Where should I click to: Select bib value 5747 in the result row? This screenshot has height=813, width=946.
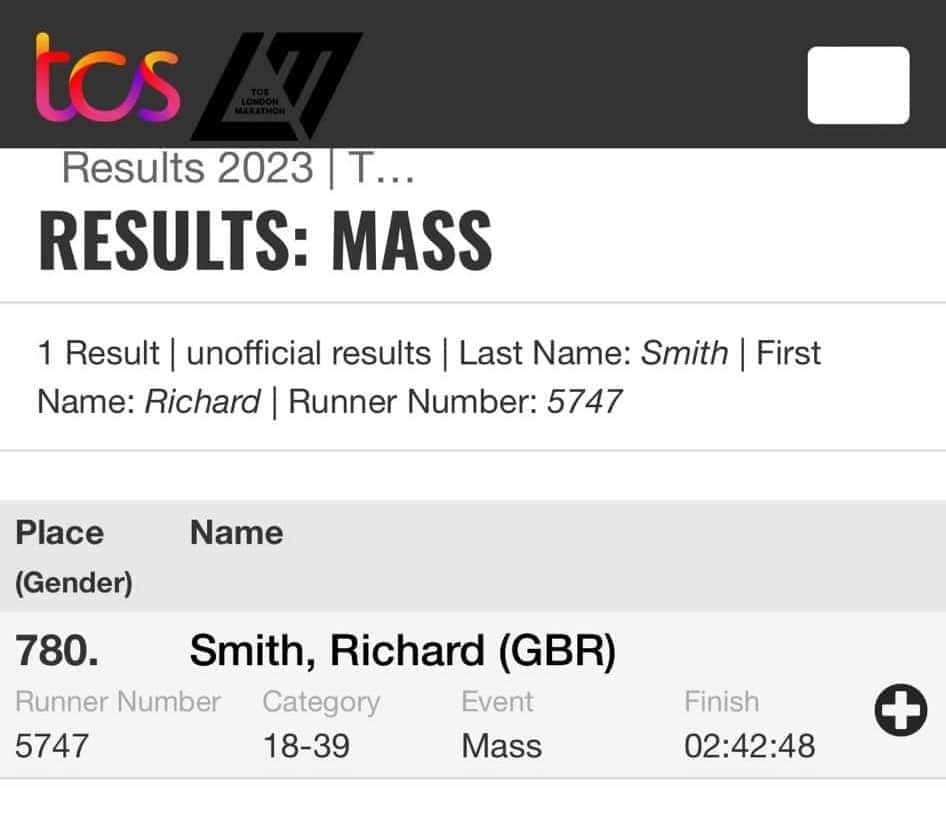point(52,746)
